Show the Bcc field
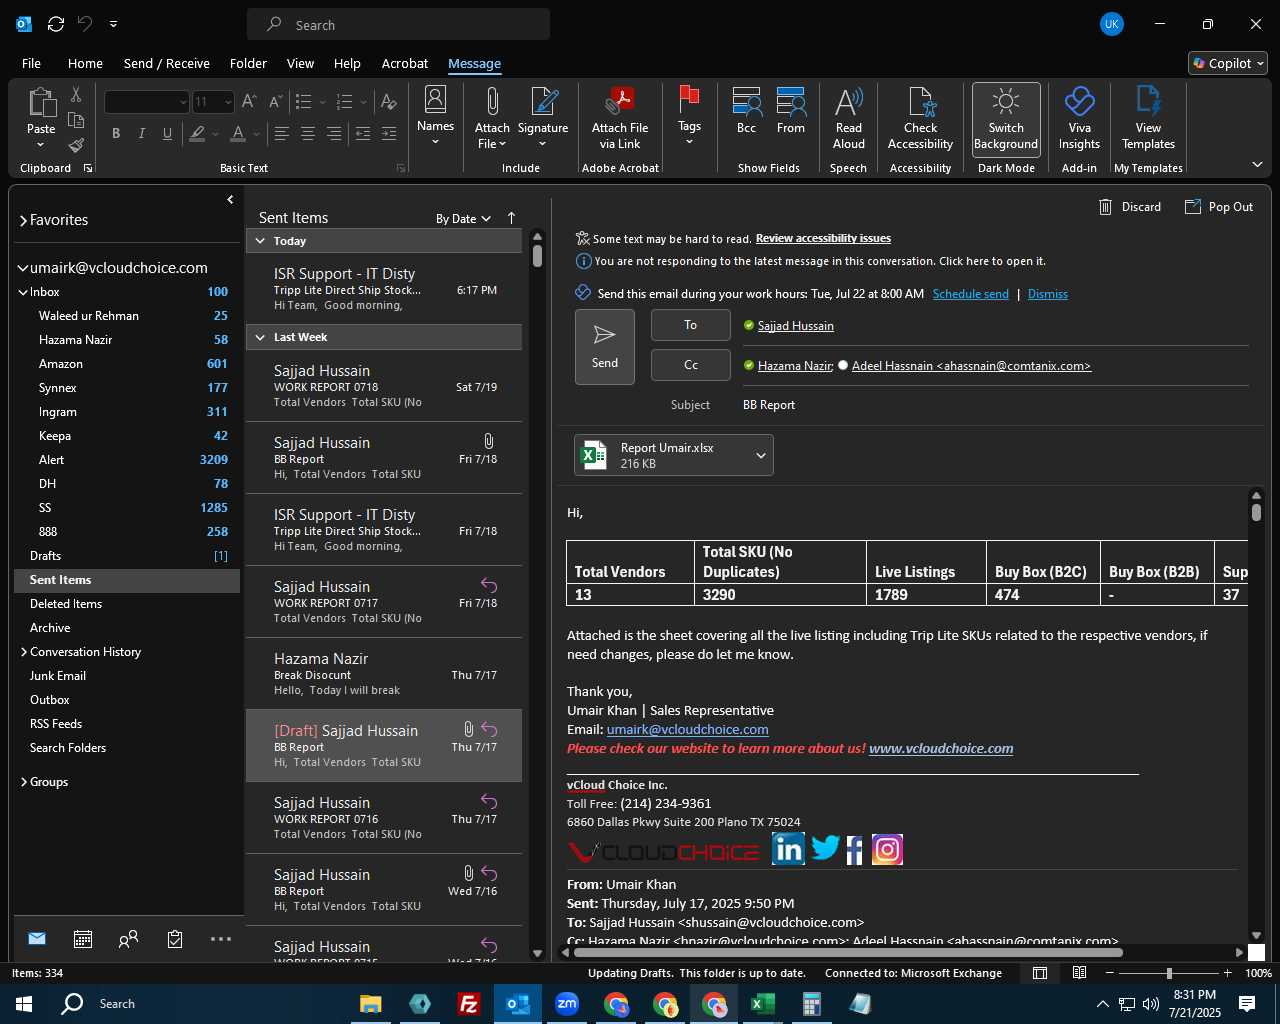The image size is (1280, 1024). tap(746, 111)
